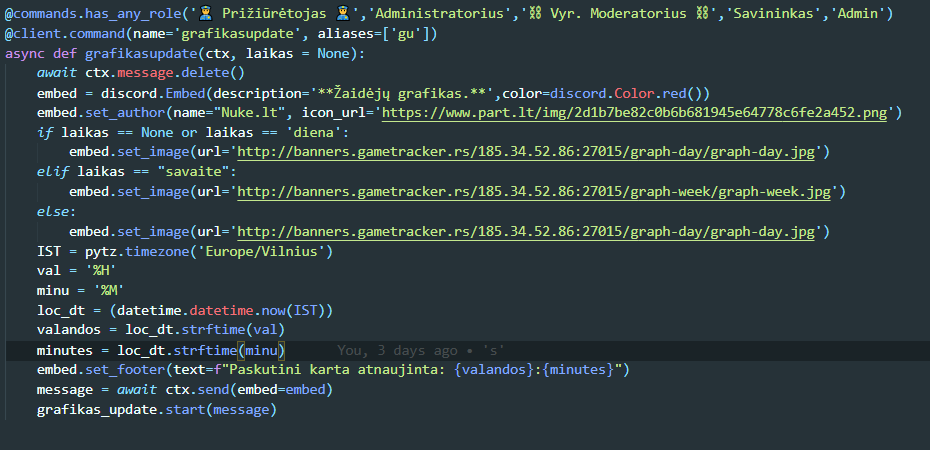Click the 'else:' keyword line
930x450 pixels.
[57, 212]
